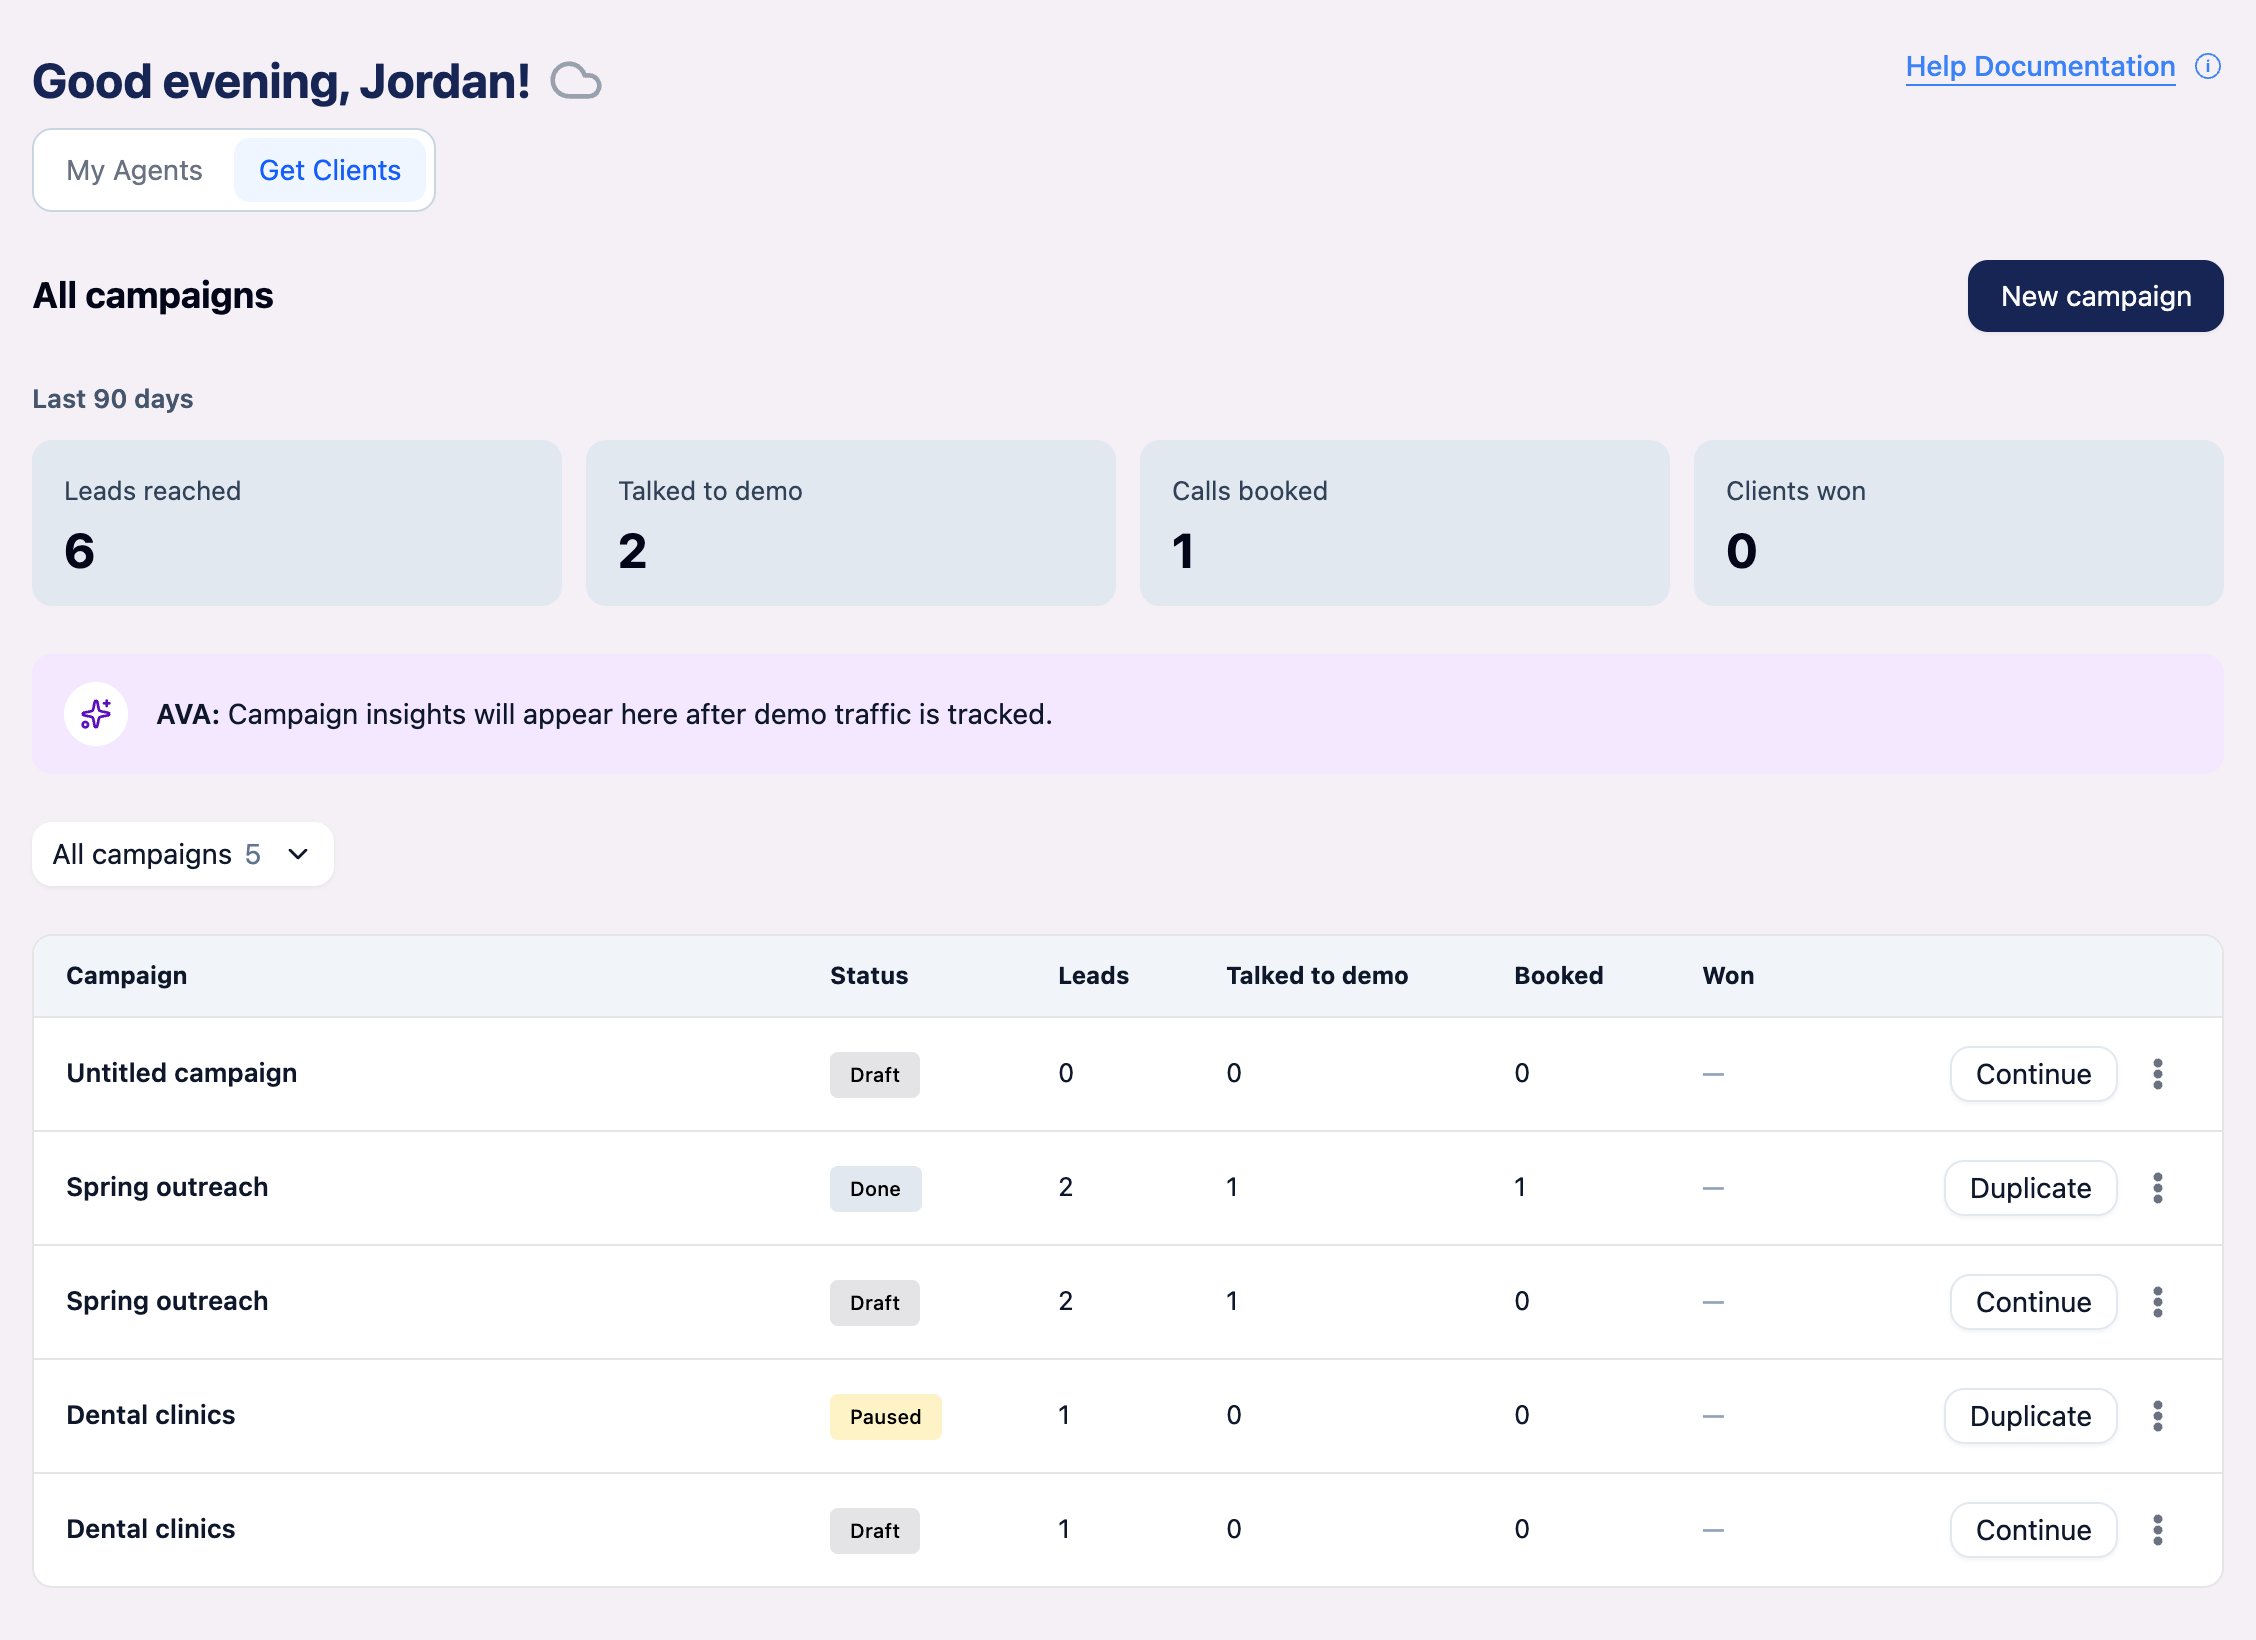The width and height of the screenshot is (2256, 1640).
Task: Duplicate the Paused Dental clinics campaign
Action: point(2031,1416)
